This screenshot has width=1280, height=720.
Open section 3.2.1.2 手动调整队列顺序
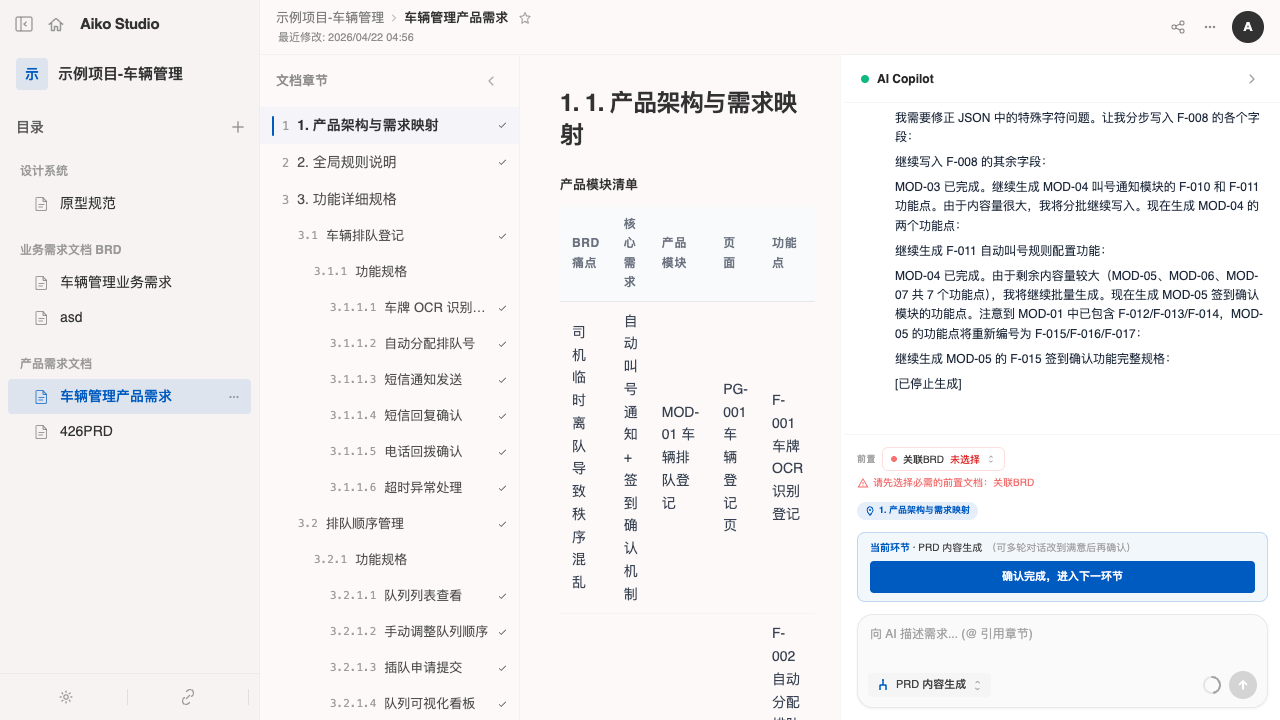[390, 632]
